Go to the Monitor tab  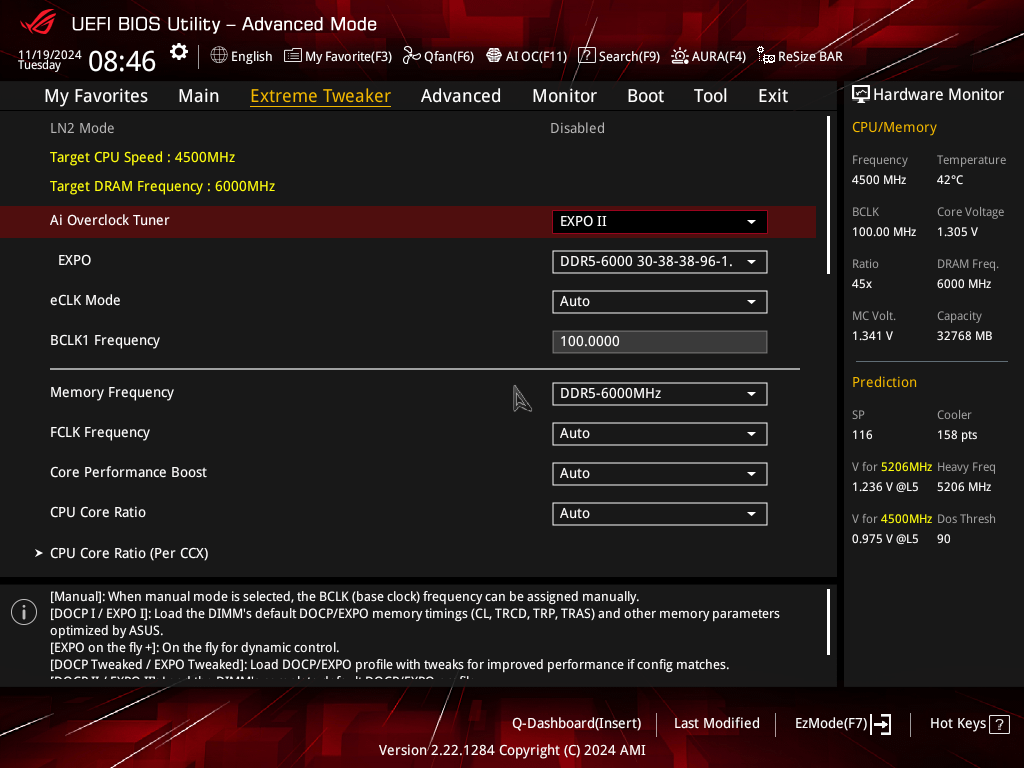tap(564, 96)
